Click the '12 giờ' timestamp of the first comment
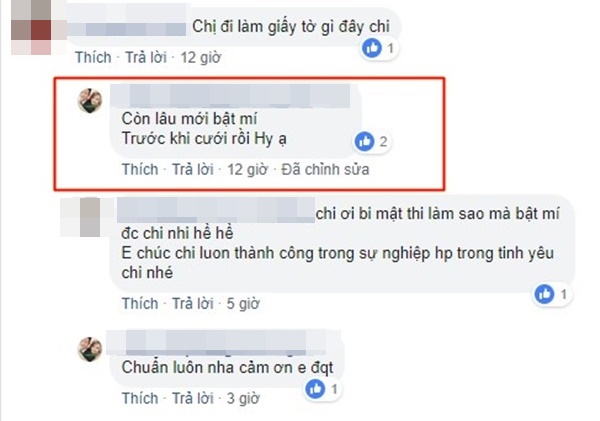 tap(201, 58)
